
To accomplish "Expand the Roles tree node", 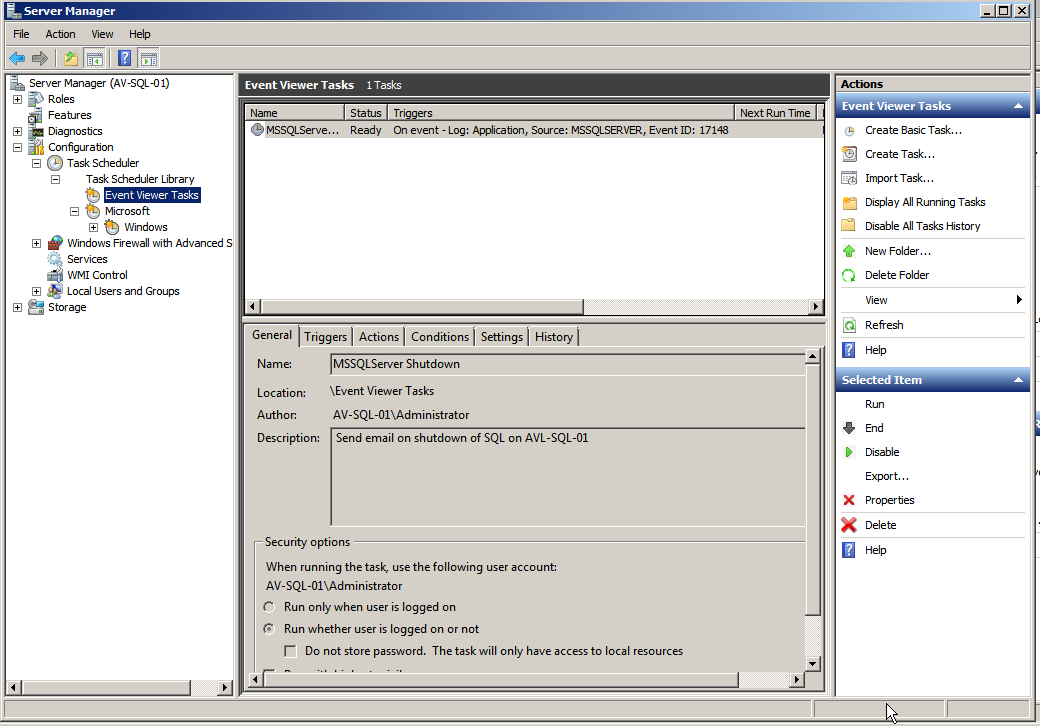I will 17,99.
